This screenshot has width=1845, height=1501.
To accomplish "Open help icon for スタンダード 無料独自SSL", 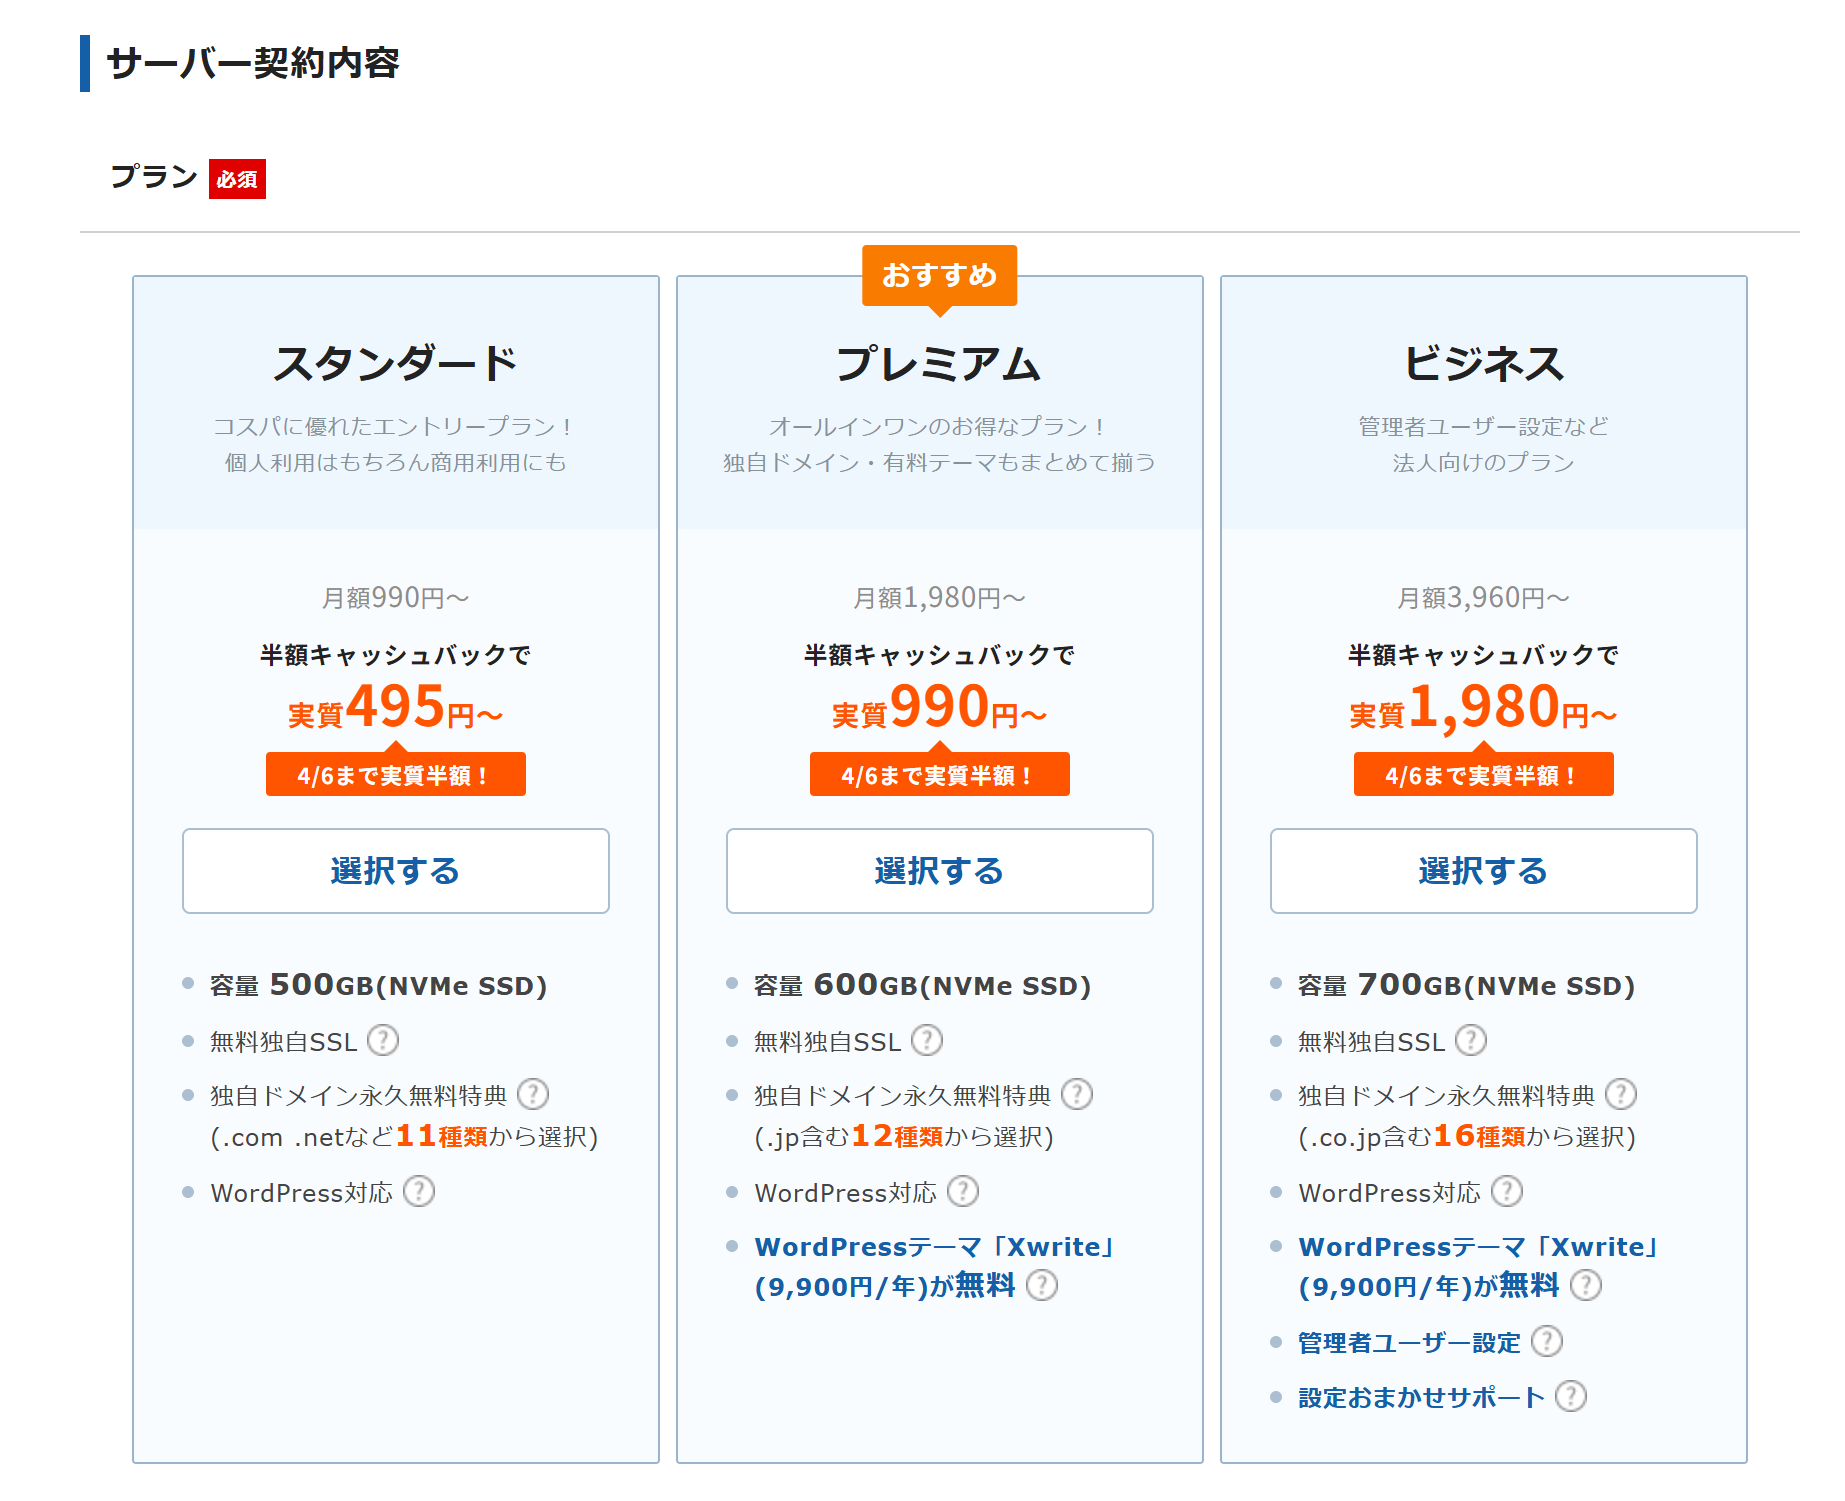I will [x=383, y=1041].
